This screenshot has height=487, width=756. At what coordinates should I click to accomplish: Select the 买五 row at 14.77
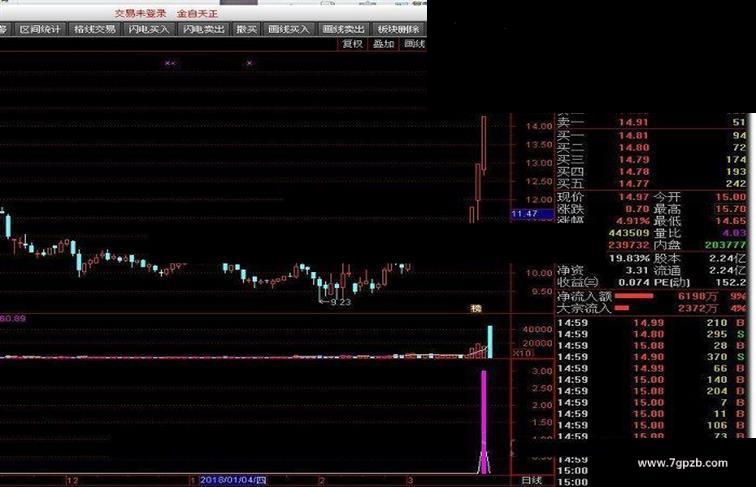651,184
